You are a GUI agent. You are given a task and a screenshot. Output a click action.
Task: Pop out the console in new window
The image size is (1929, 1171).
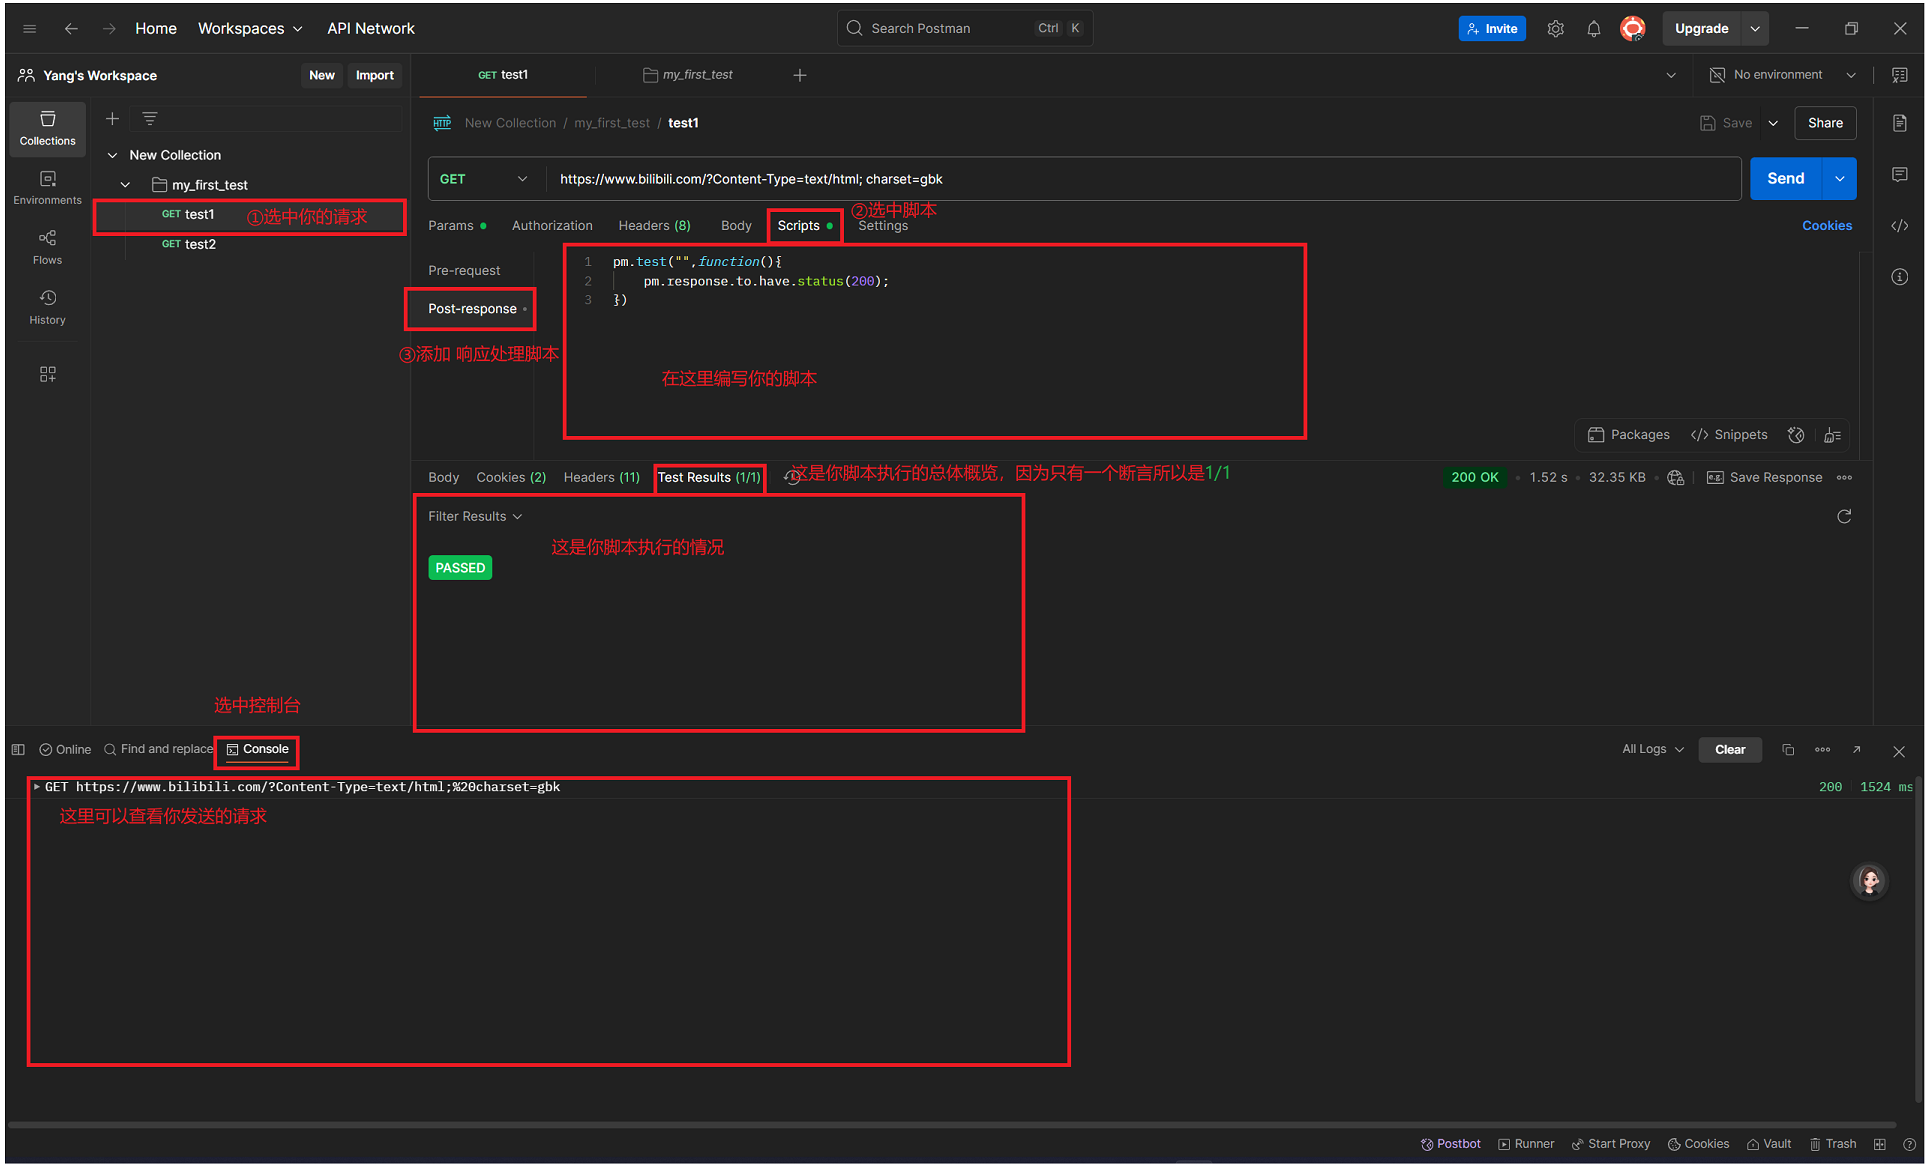[1857, 750]
